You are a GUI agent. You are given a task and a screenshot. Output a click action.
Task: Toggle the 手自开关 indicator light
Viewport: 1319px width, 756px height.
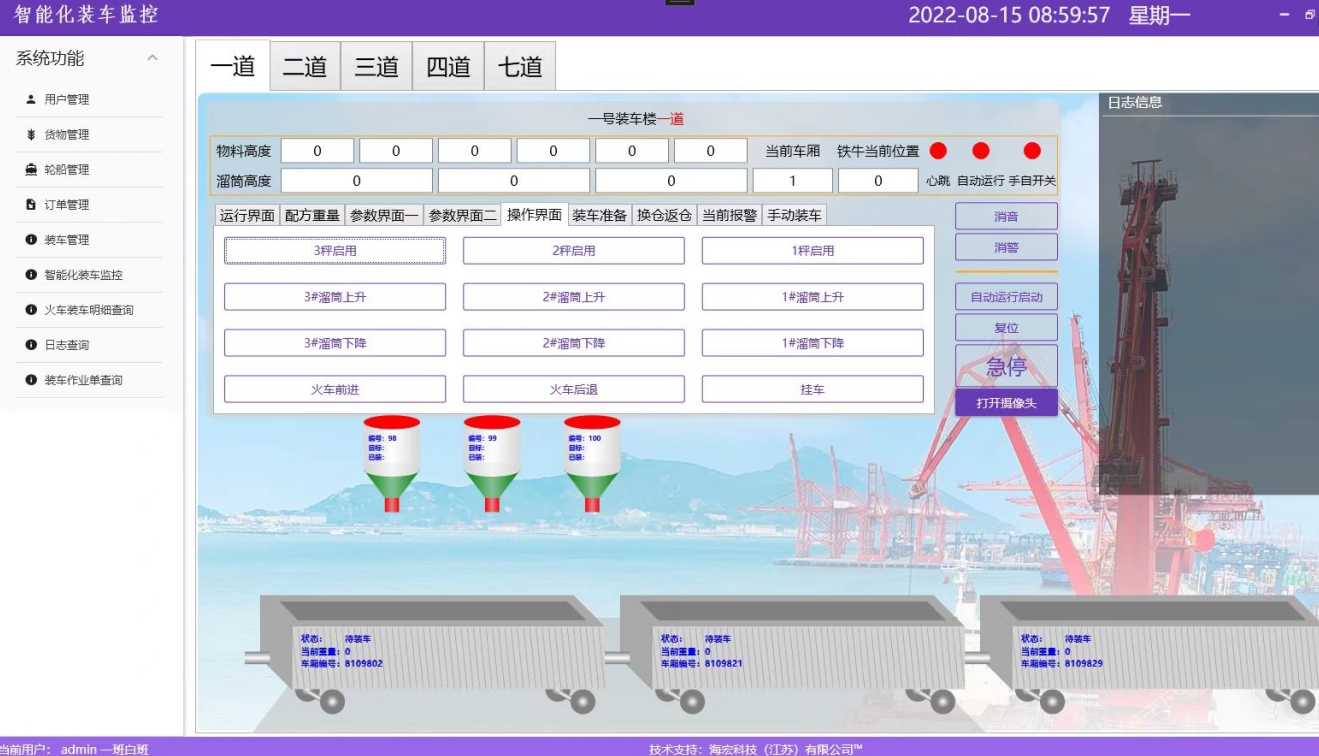click(1032, 151)
